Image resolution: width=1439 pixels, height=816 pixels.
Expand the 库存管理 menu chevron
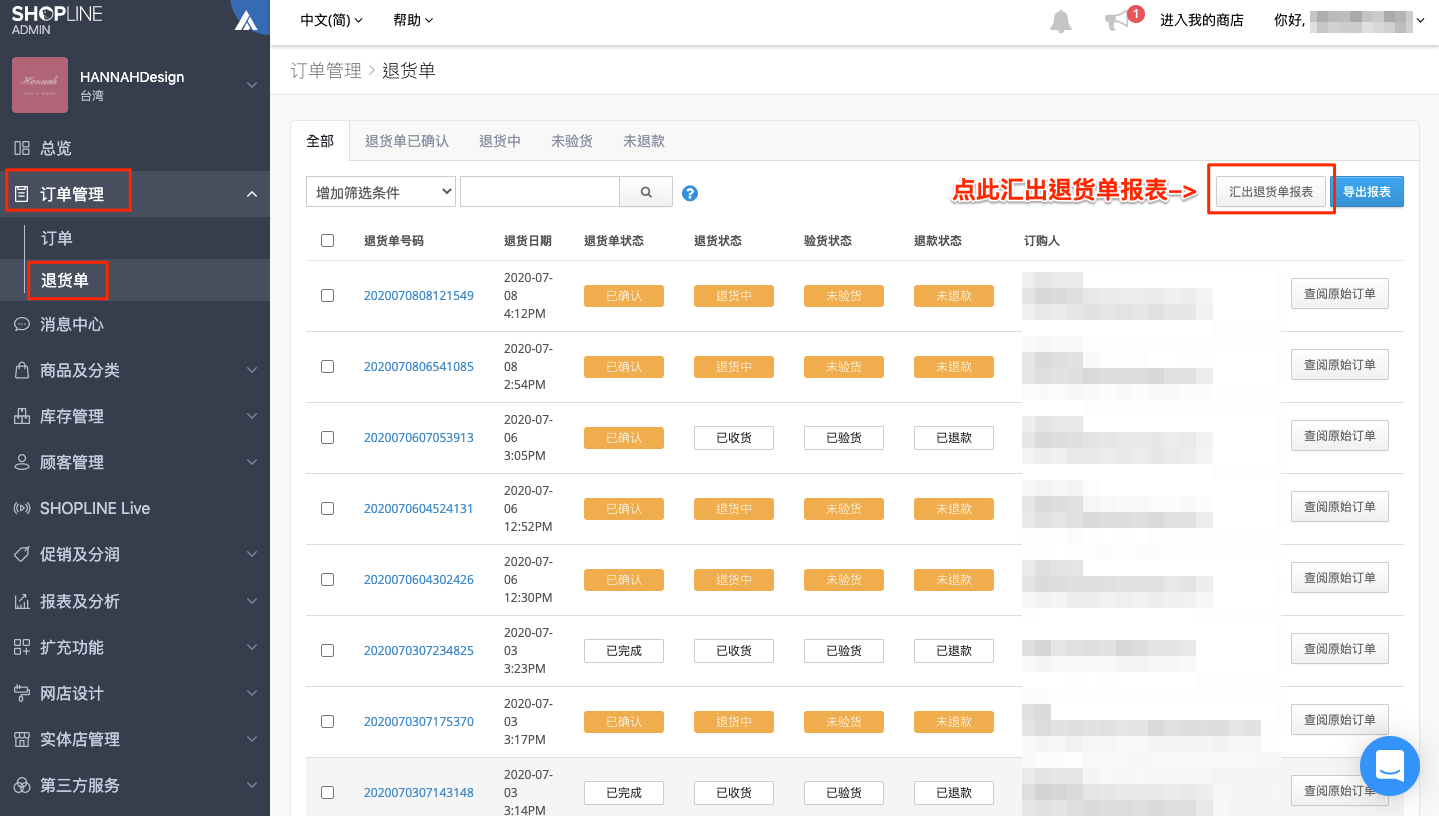[252, 416]
